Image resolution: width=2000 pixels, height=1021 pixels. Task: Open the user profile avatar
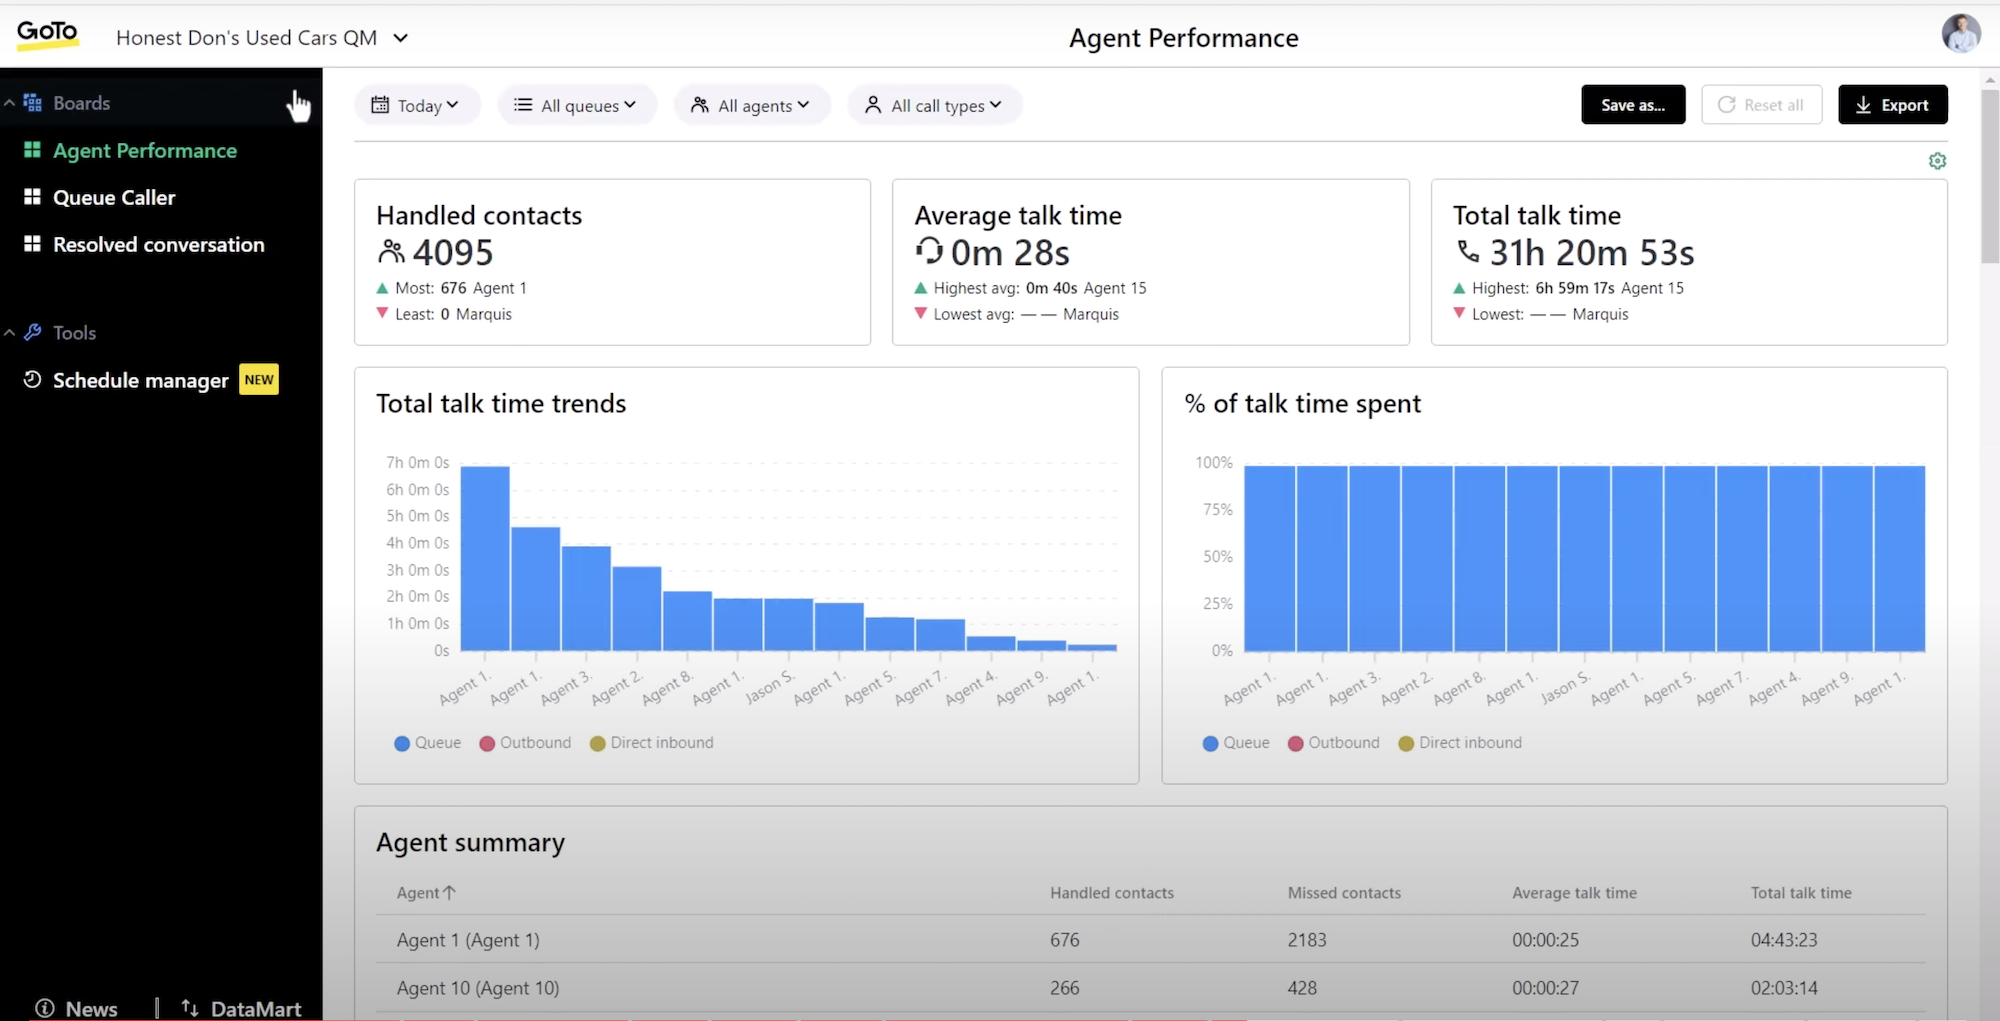click(x=1961, y=34)
